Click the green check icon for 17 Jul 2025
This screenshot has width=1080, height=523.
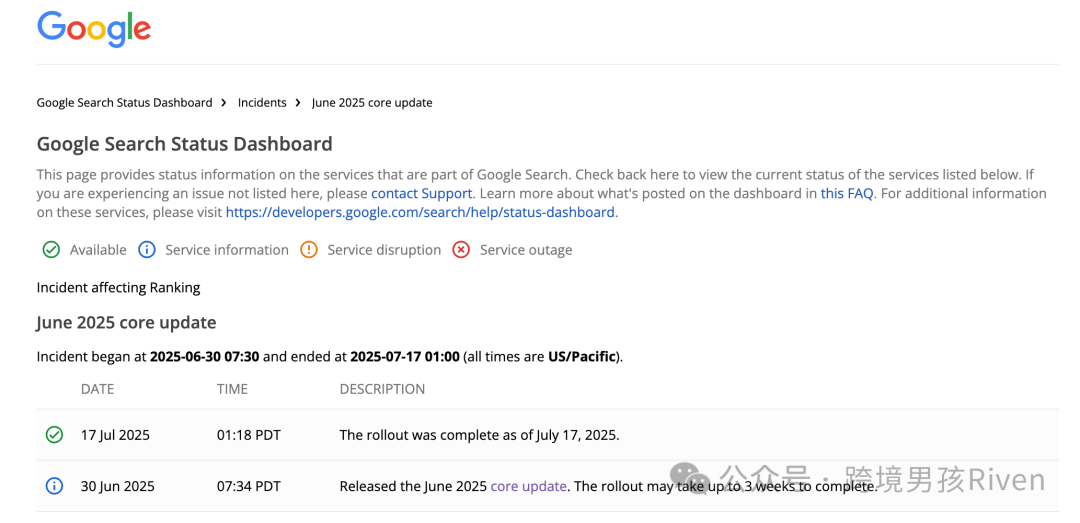click(x=54, y=435)
